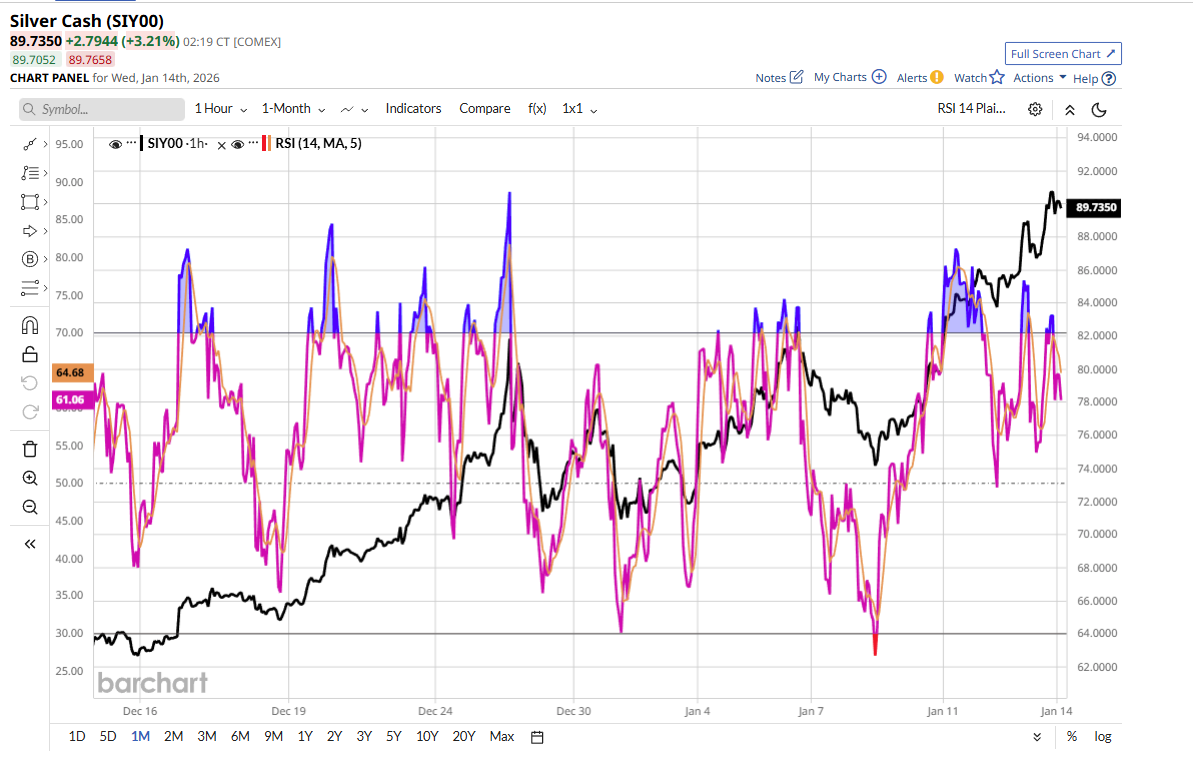This screenshot has width=1193, height=761.
Task: Toggle log scale on the chart
Action: 1102,737
